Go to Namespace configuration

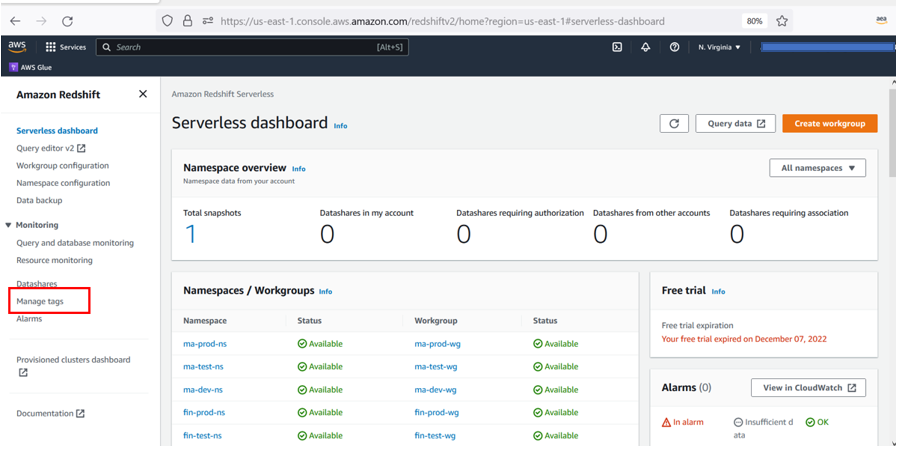(x=63, y=183)
